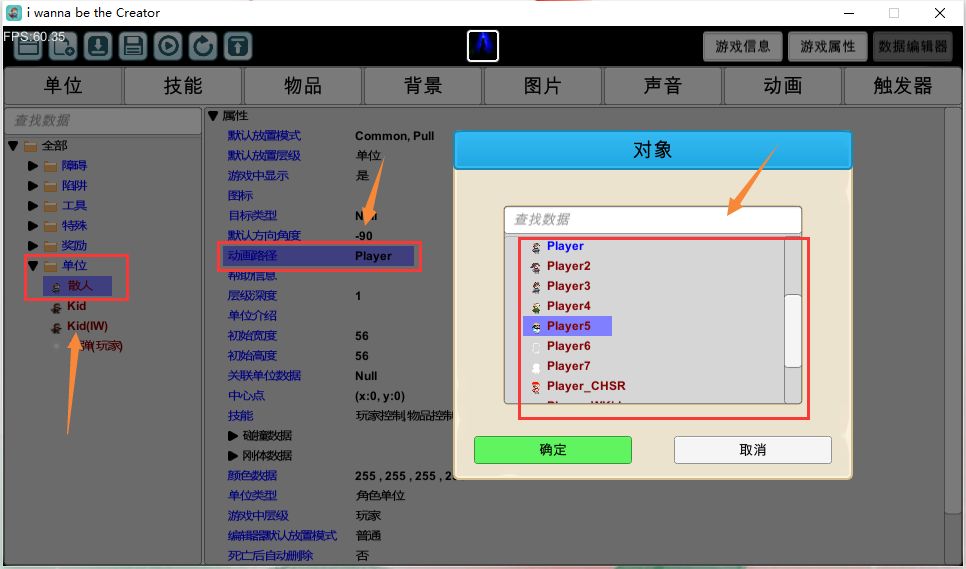
Task: Click the 游戏中显示 property
Action: pos(258,176)
